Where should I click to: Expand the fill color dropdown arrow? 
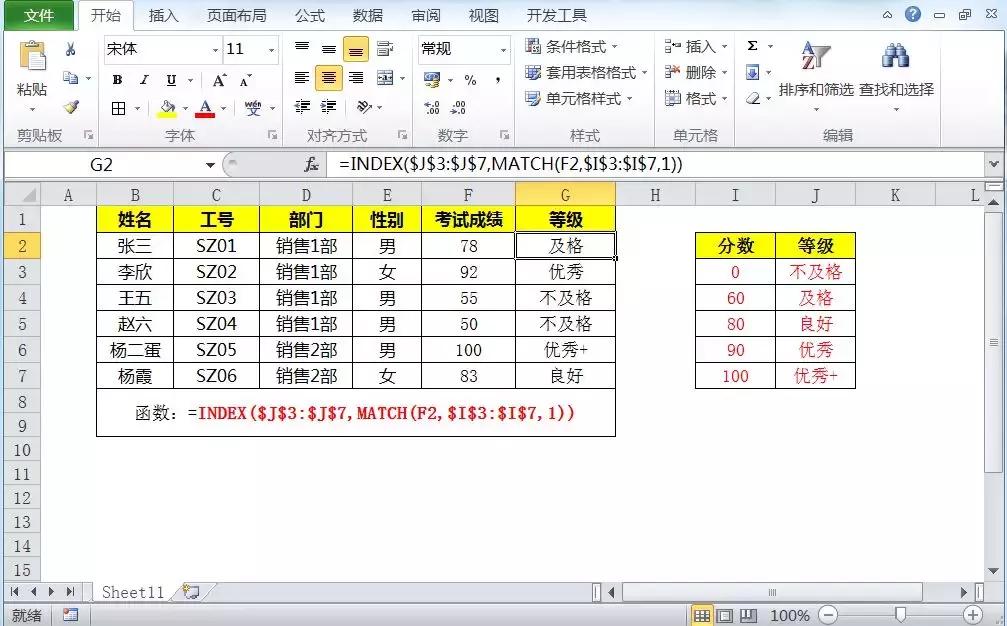(184, 107)
